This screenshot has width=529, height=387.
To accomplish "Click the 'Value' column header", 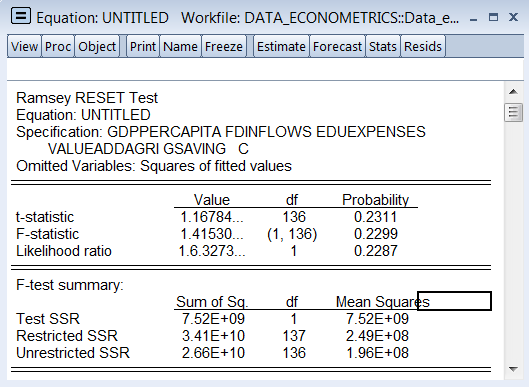I will 212,200.
